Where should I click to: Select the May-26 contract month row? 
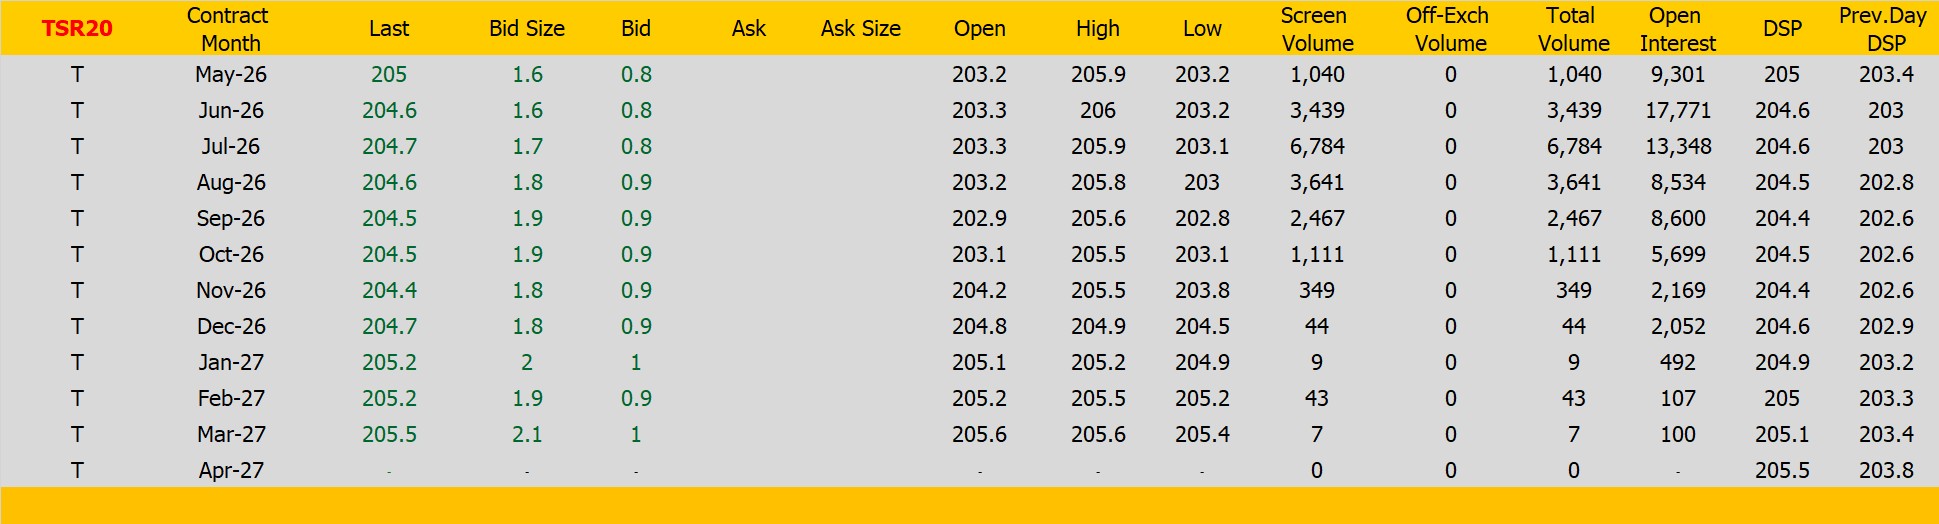click(x=231, y=75)
